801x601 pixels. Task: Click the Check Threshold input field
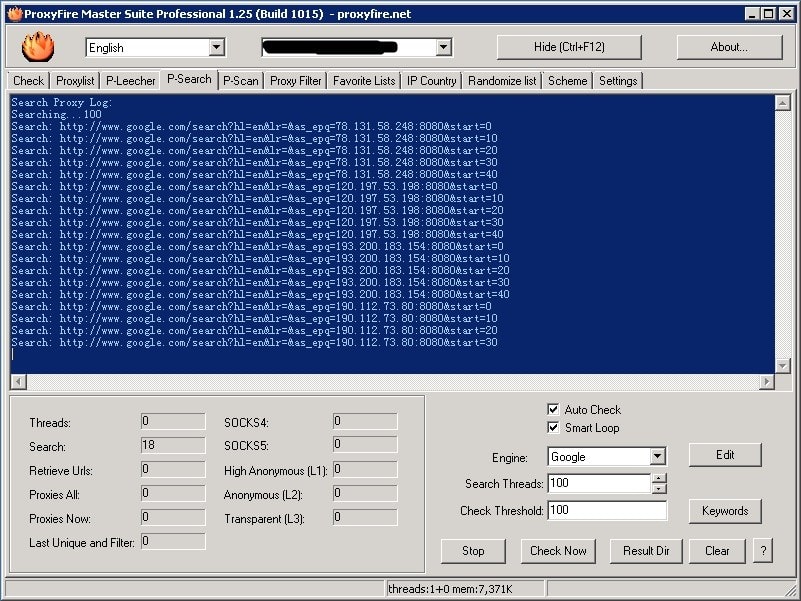point(607,511)
